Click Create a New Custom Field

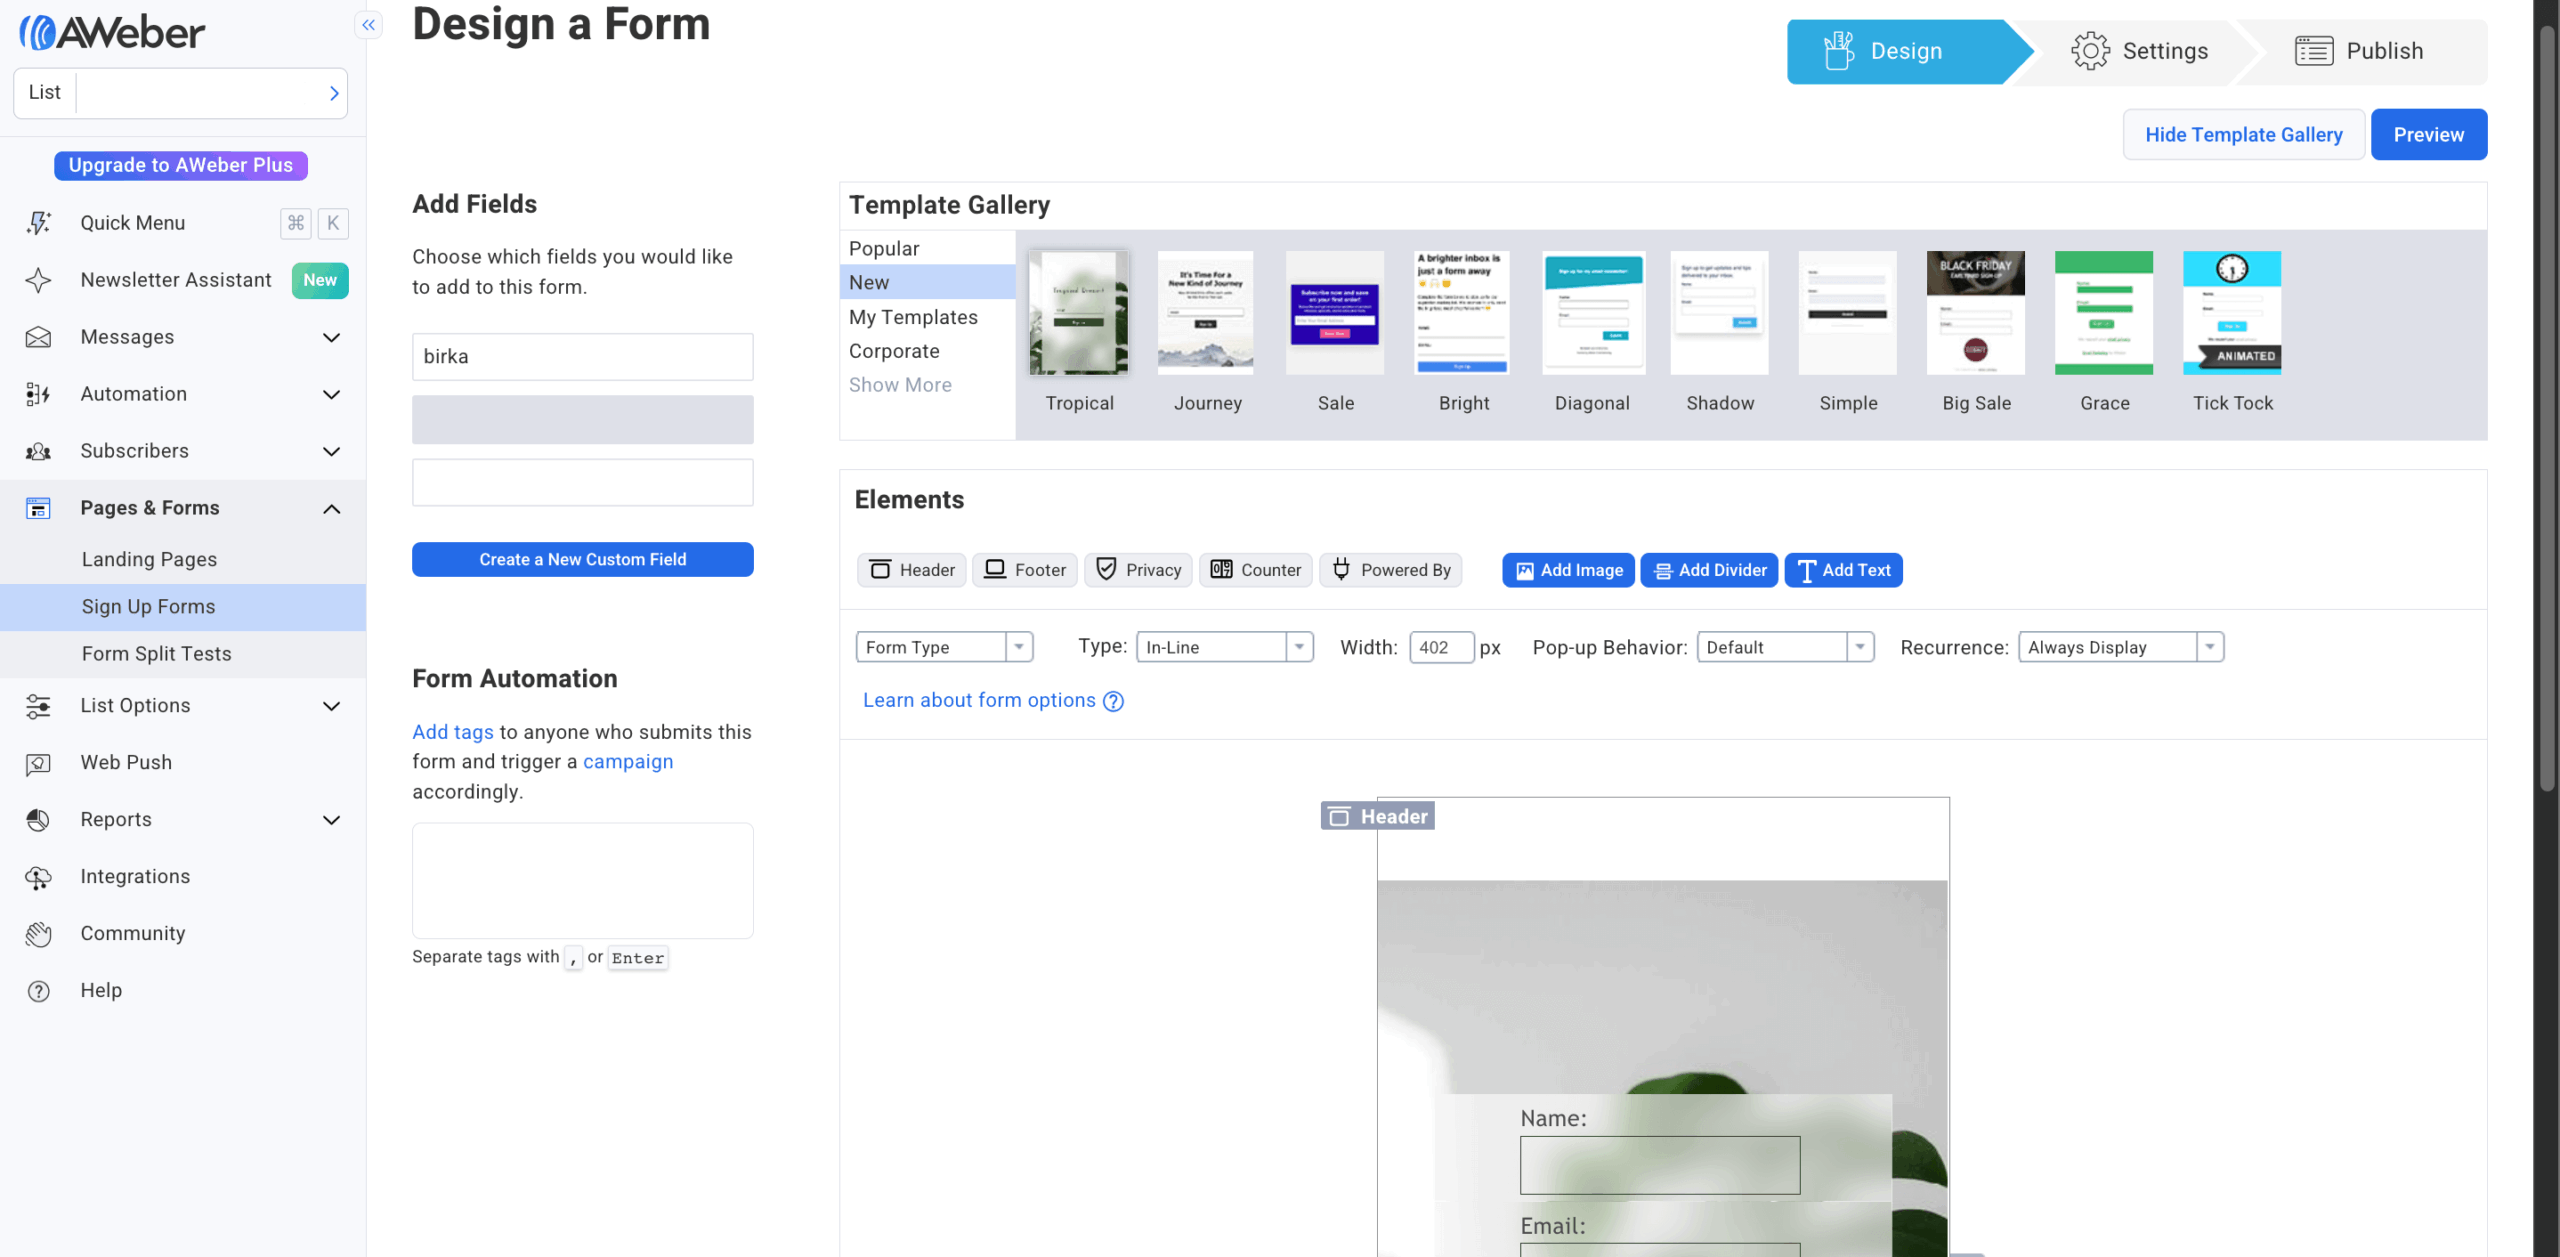pos(583,560)
